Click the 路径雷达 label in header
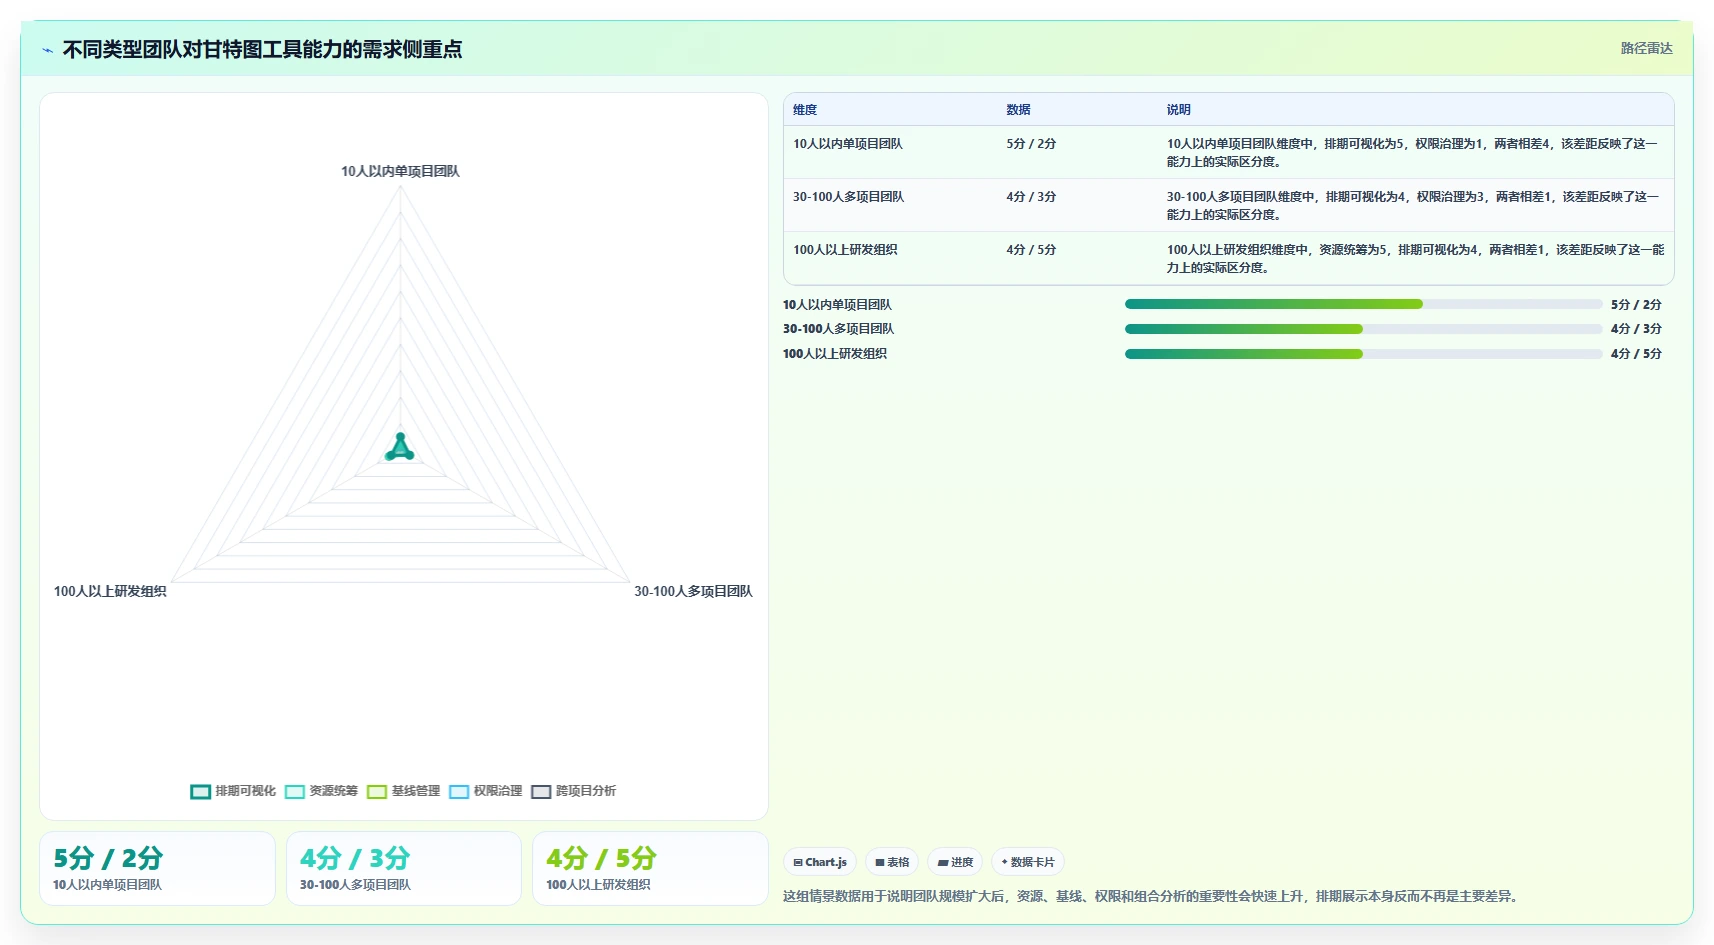 tap(1646, 48)
